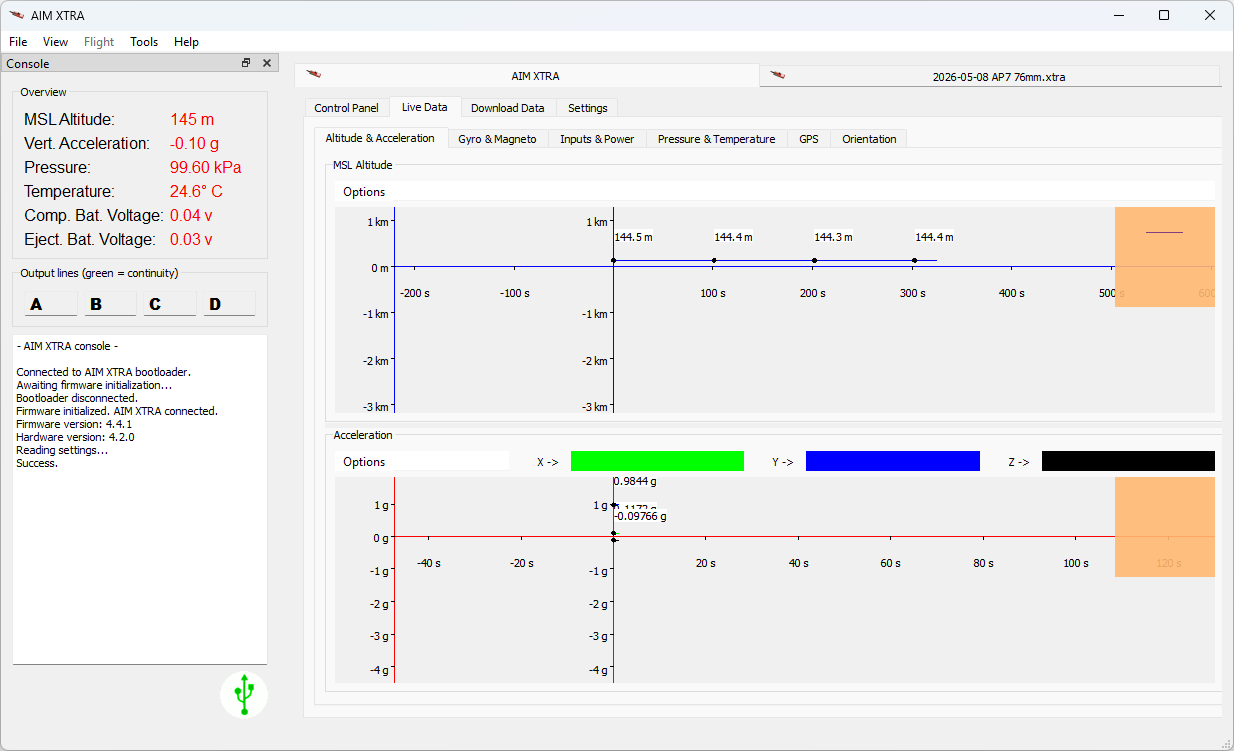Viewport: 1234px width, 751px height.
Task: Click console line 'Firmware version: 4.4.1'
Action: 74,424
